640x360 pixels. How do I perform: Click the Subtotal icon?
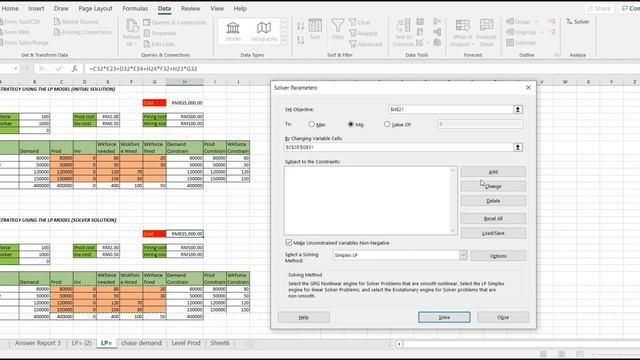tap(510, 42)
